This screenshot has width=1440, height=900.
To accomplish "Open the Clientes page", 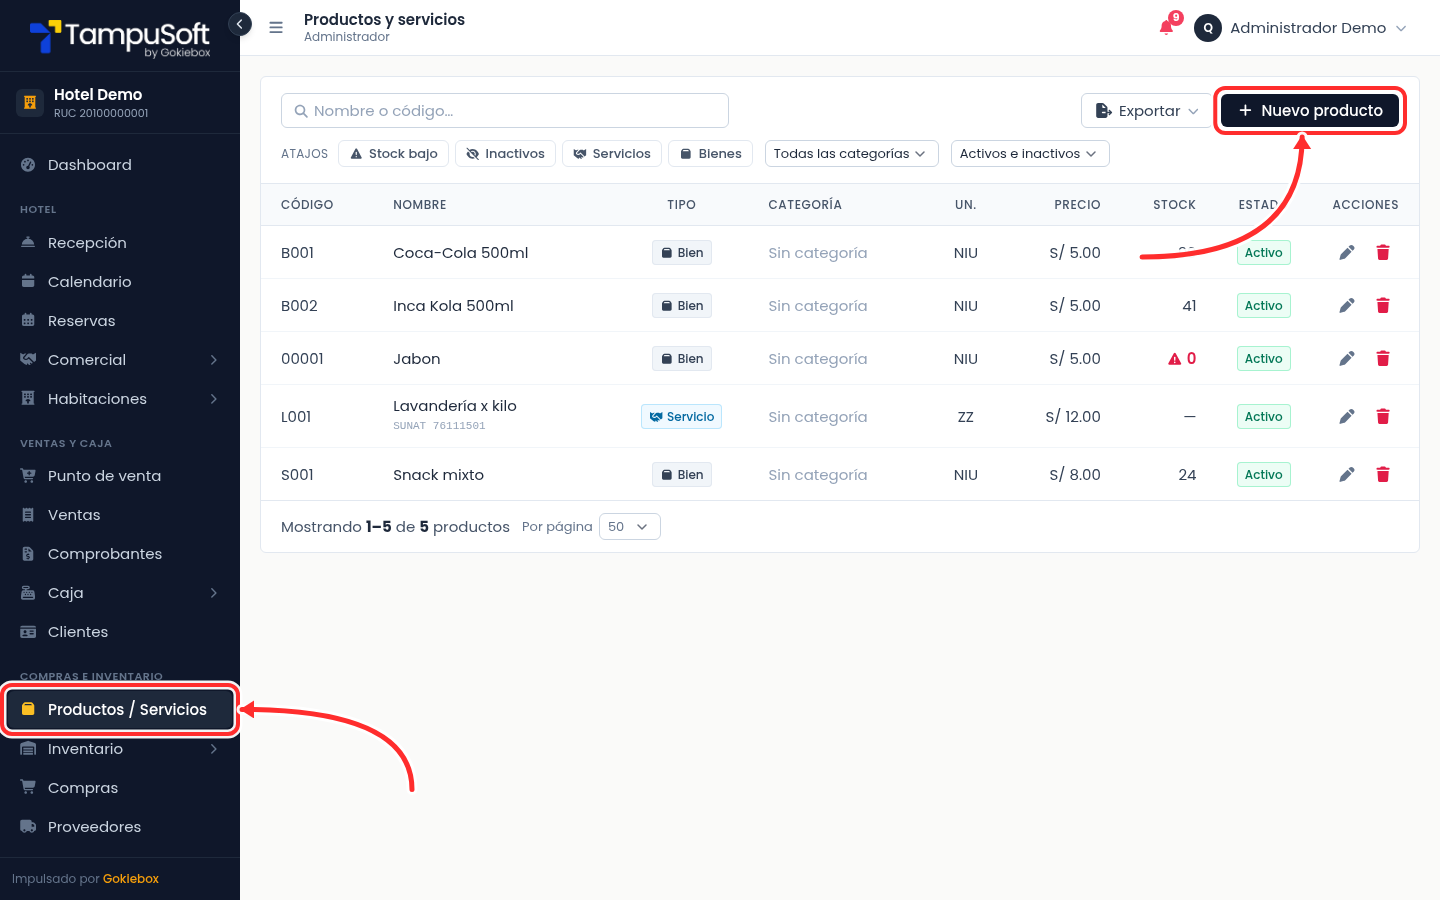I will click(x=120, y=632).
